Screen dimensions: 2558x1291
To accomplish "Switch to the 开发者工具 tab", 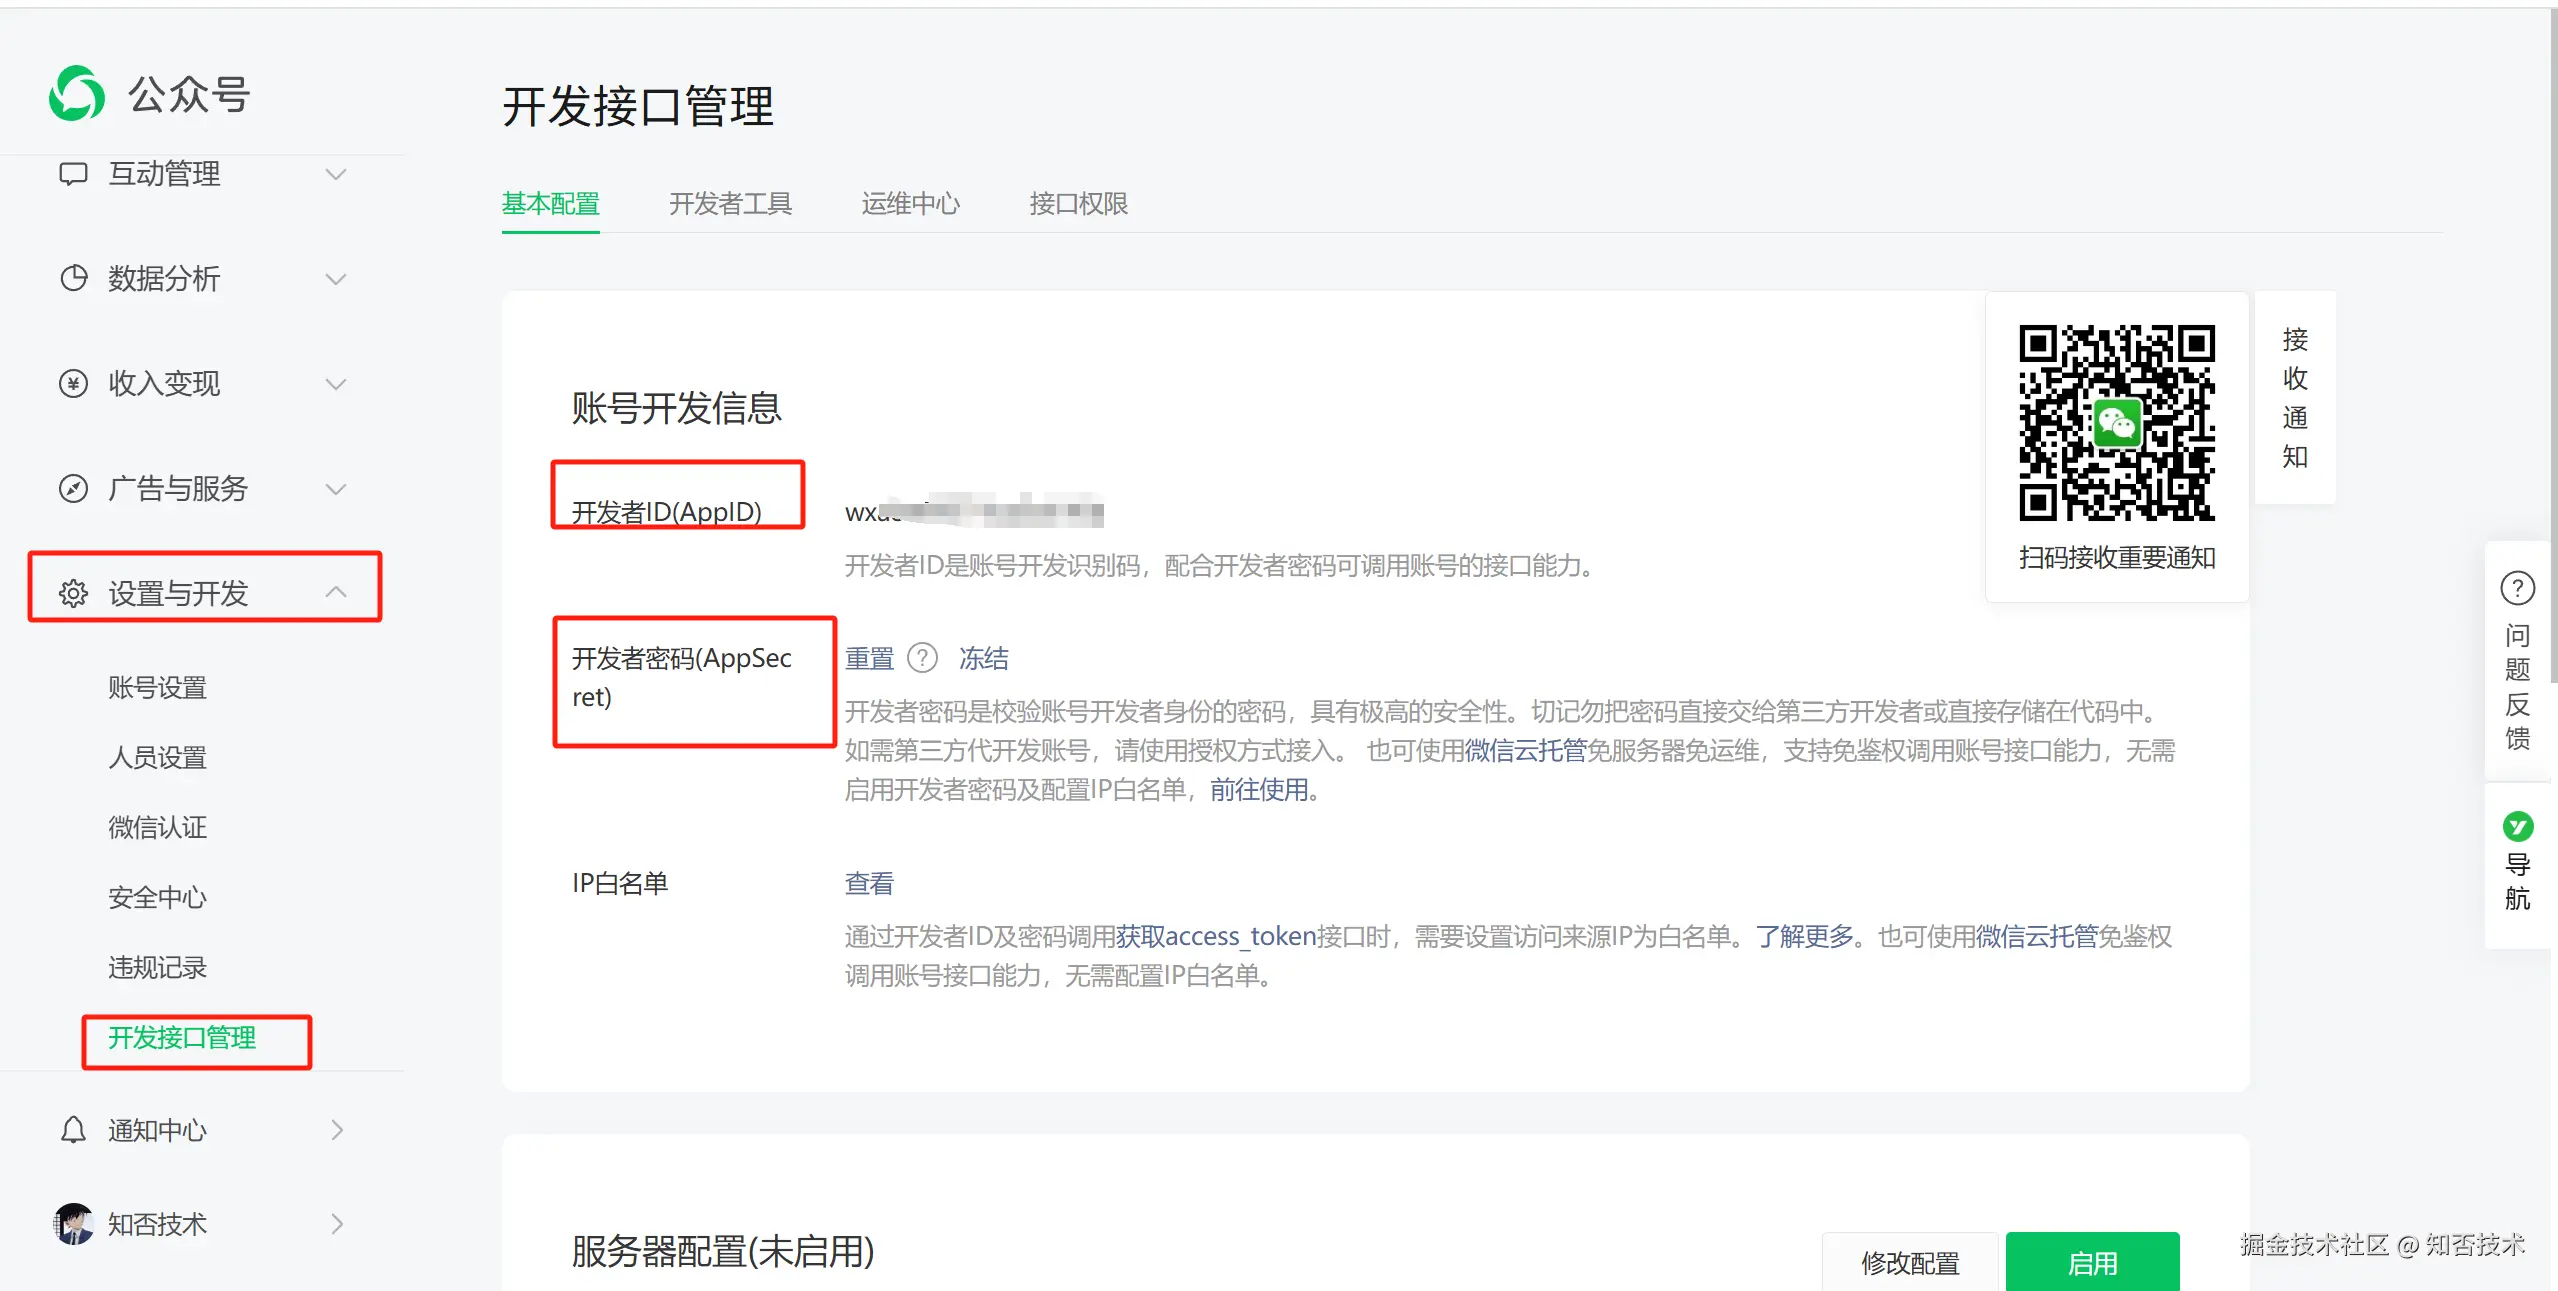I will pos(730,204).
